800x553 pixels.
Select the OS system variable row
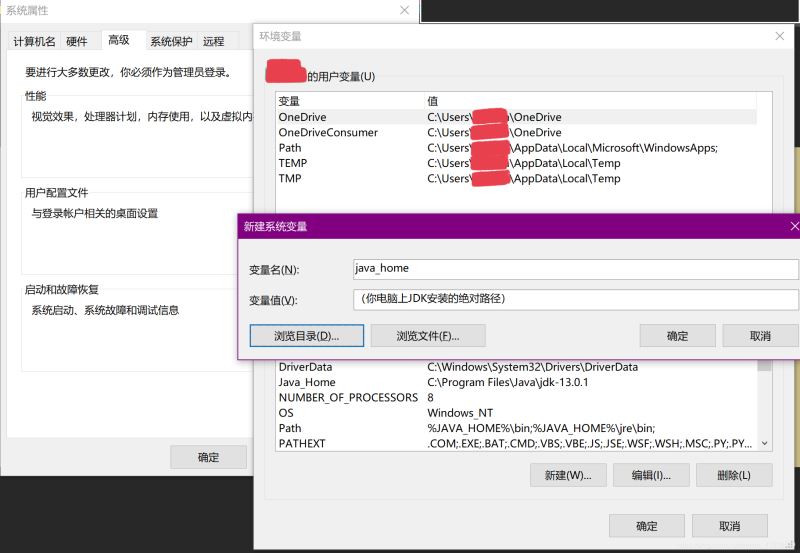516,413
